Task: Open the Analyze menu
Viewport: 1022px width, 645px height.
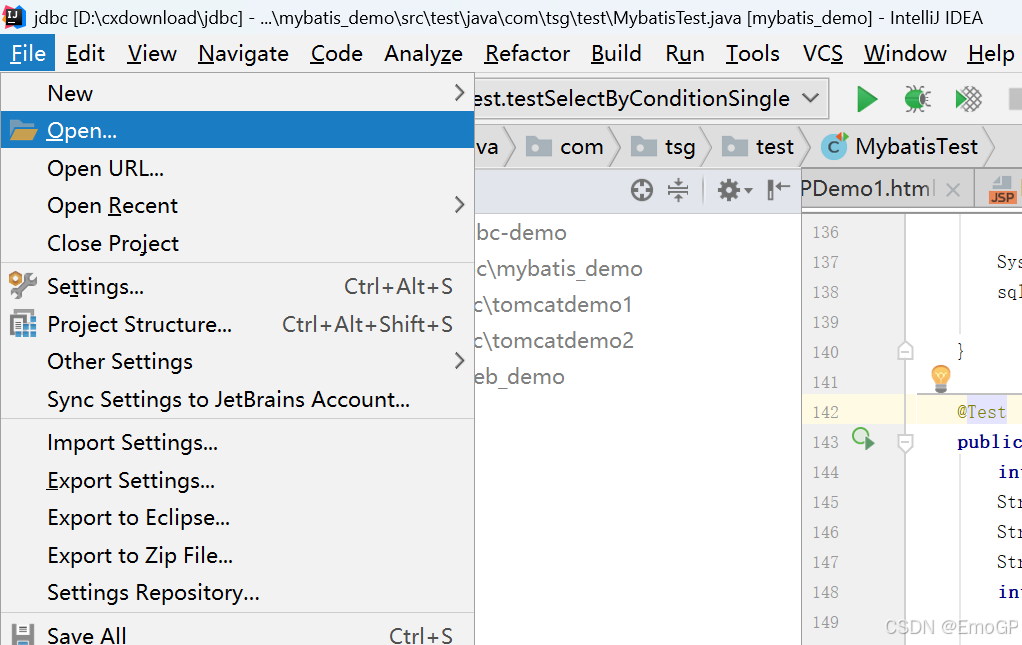Action: tap(424, 53)
